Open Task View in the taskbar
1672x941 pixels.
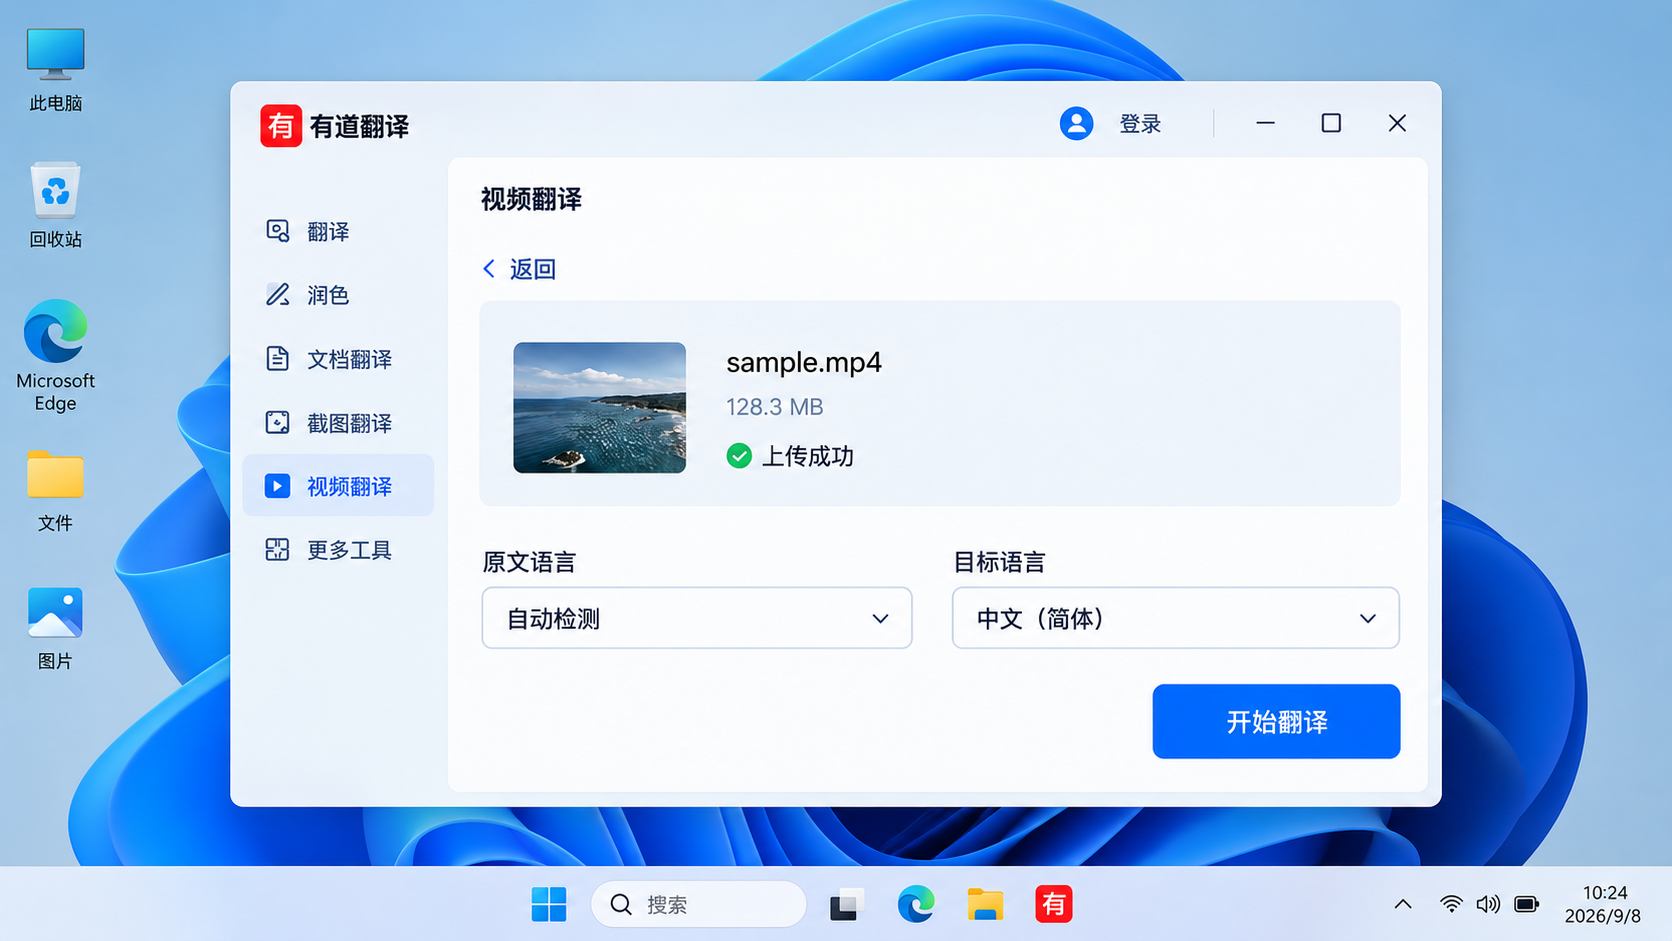[x=846, y=904]
